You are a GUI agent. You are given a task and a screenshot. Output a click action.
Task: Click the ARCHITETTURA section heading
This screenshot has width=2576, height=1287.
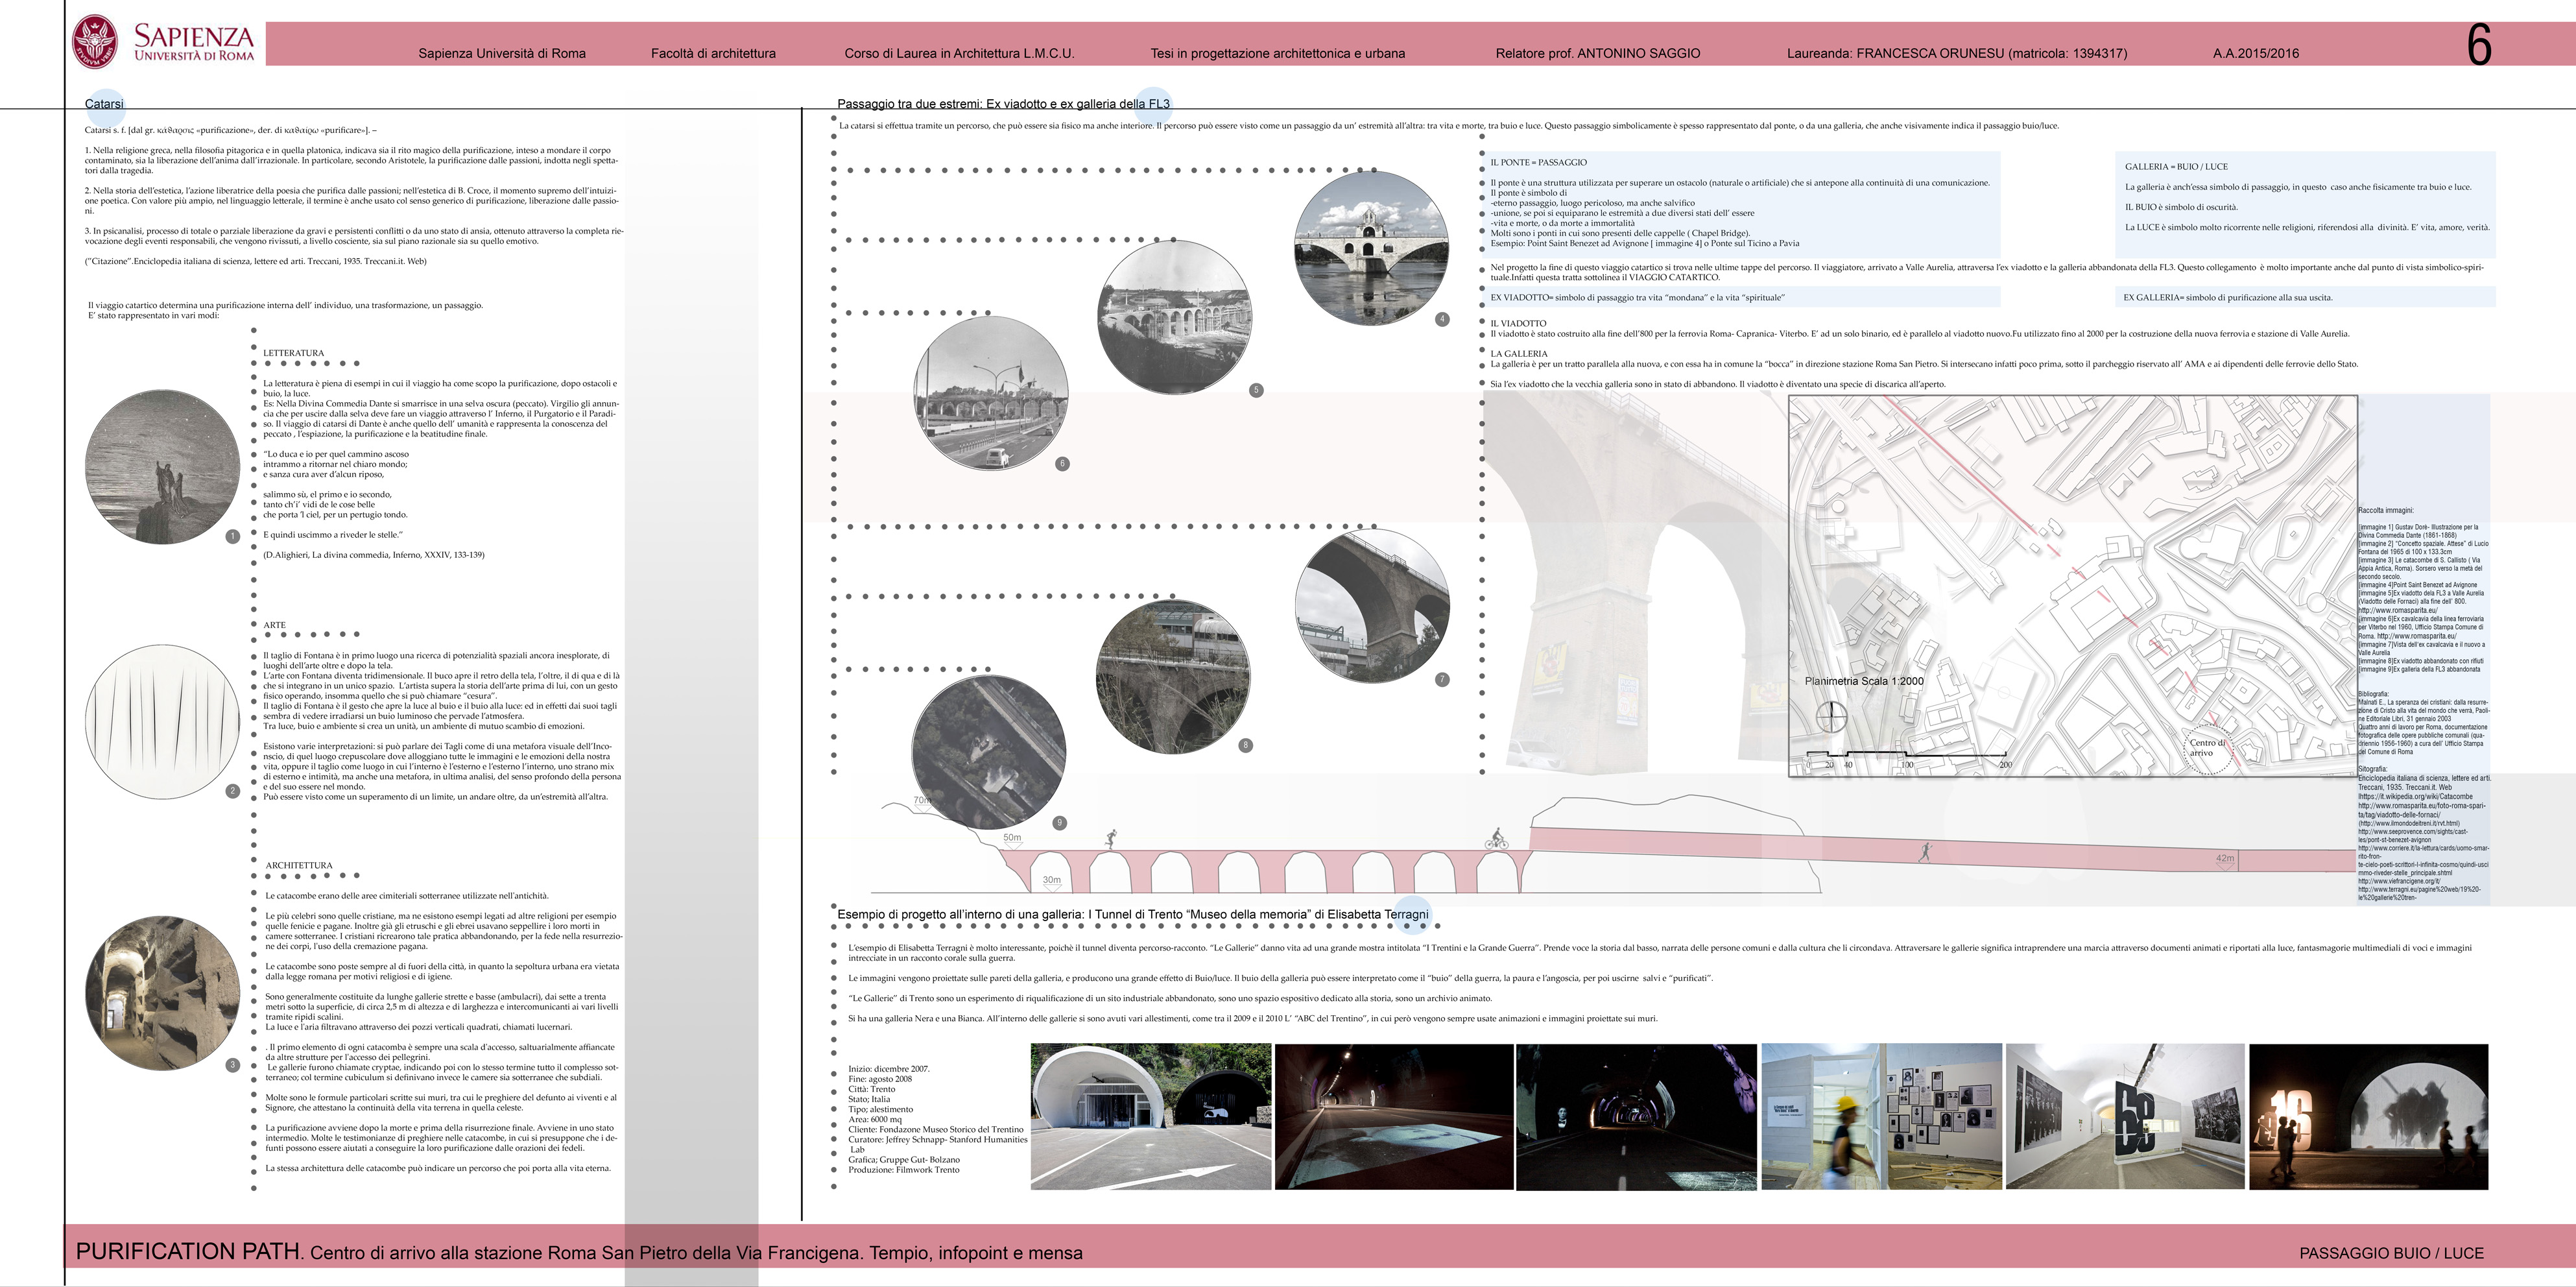[298, 865]
